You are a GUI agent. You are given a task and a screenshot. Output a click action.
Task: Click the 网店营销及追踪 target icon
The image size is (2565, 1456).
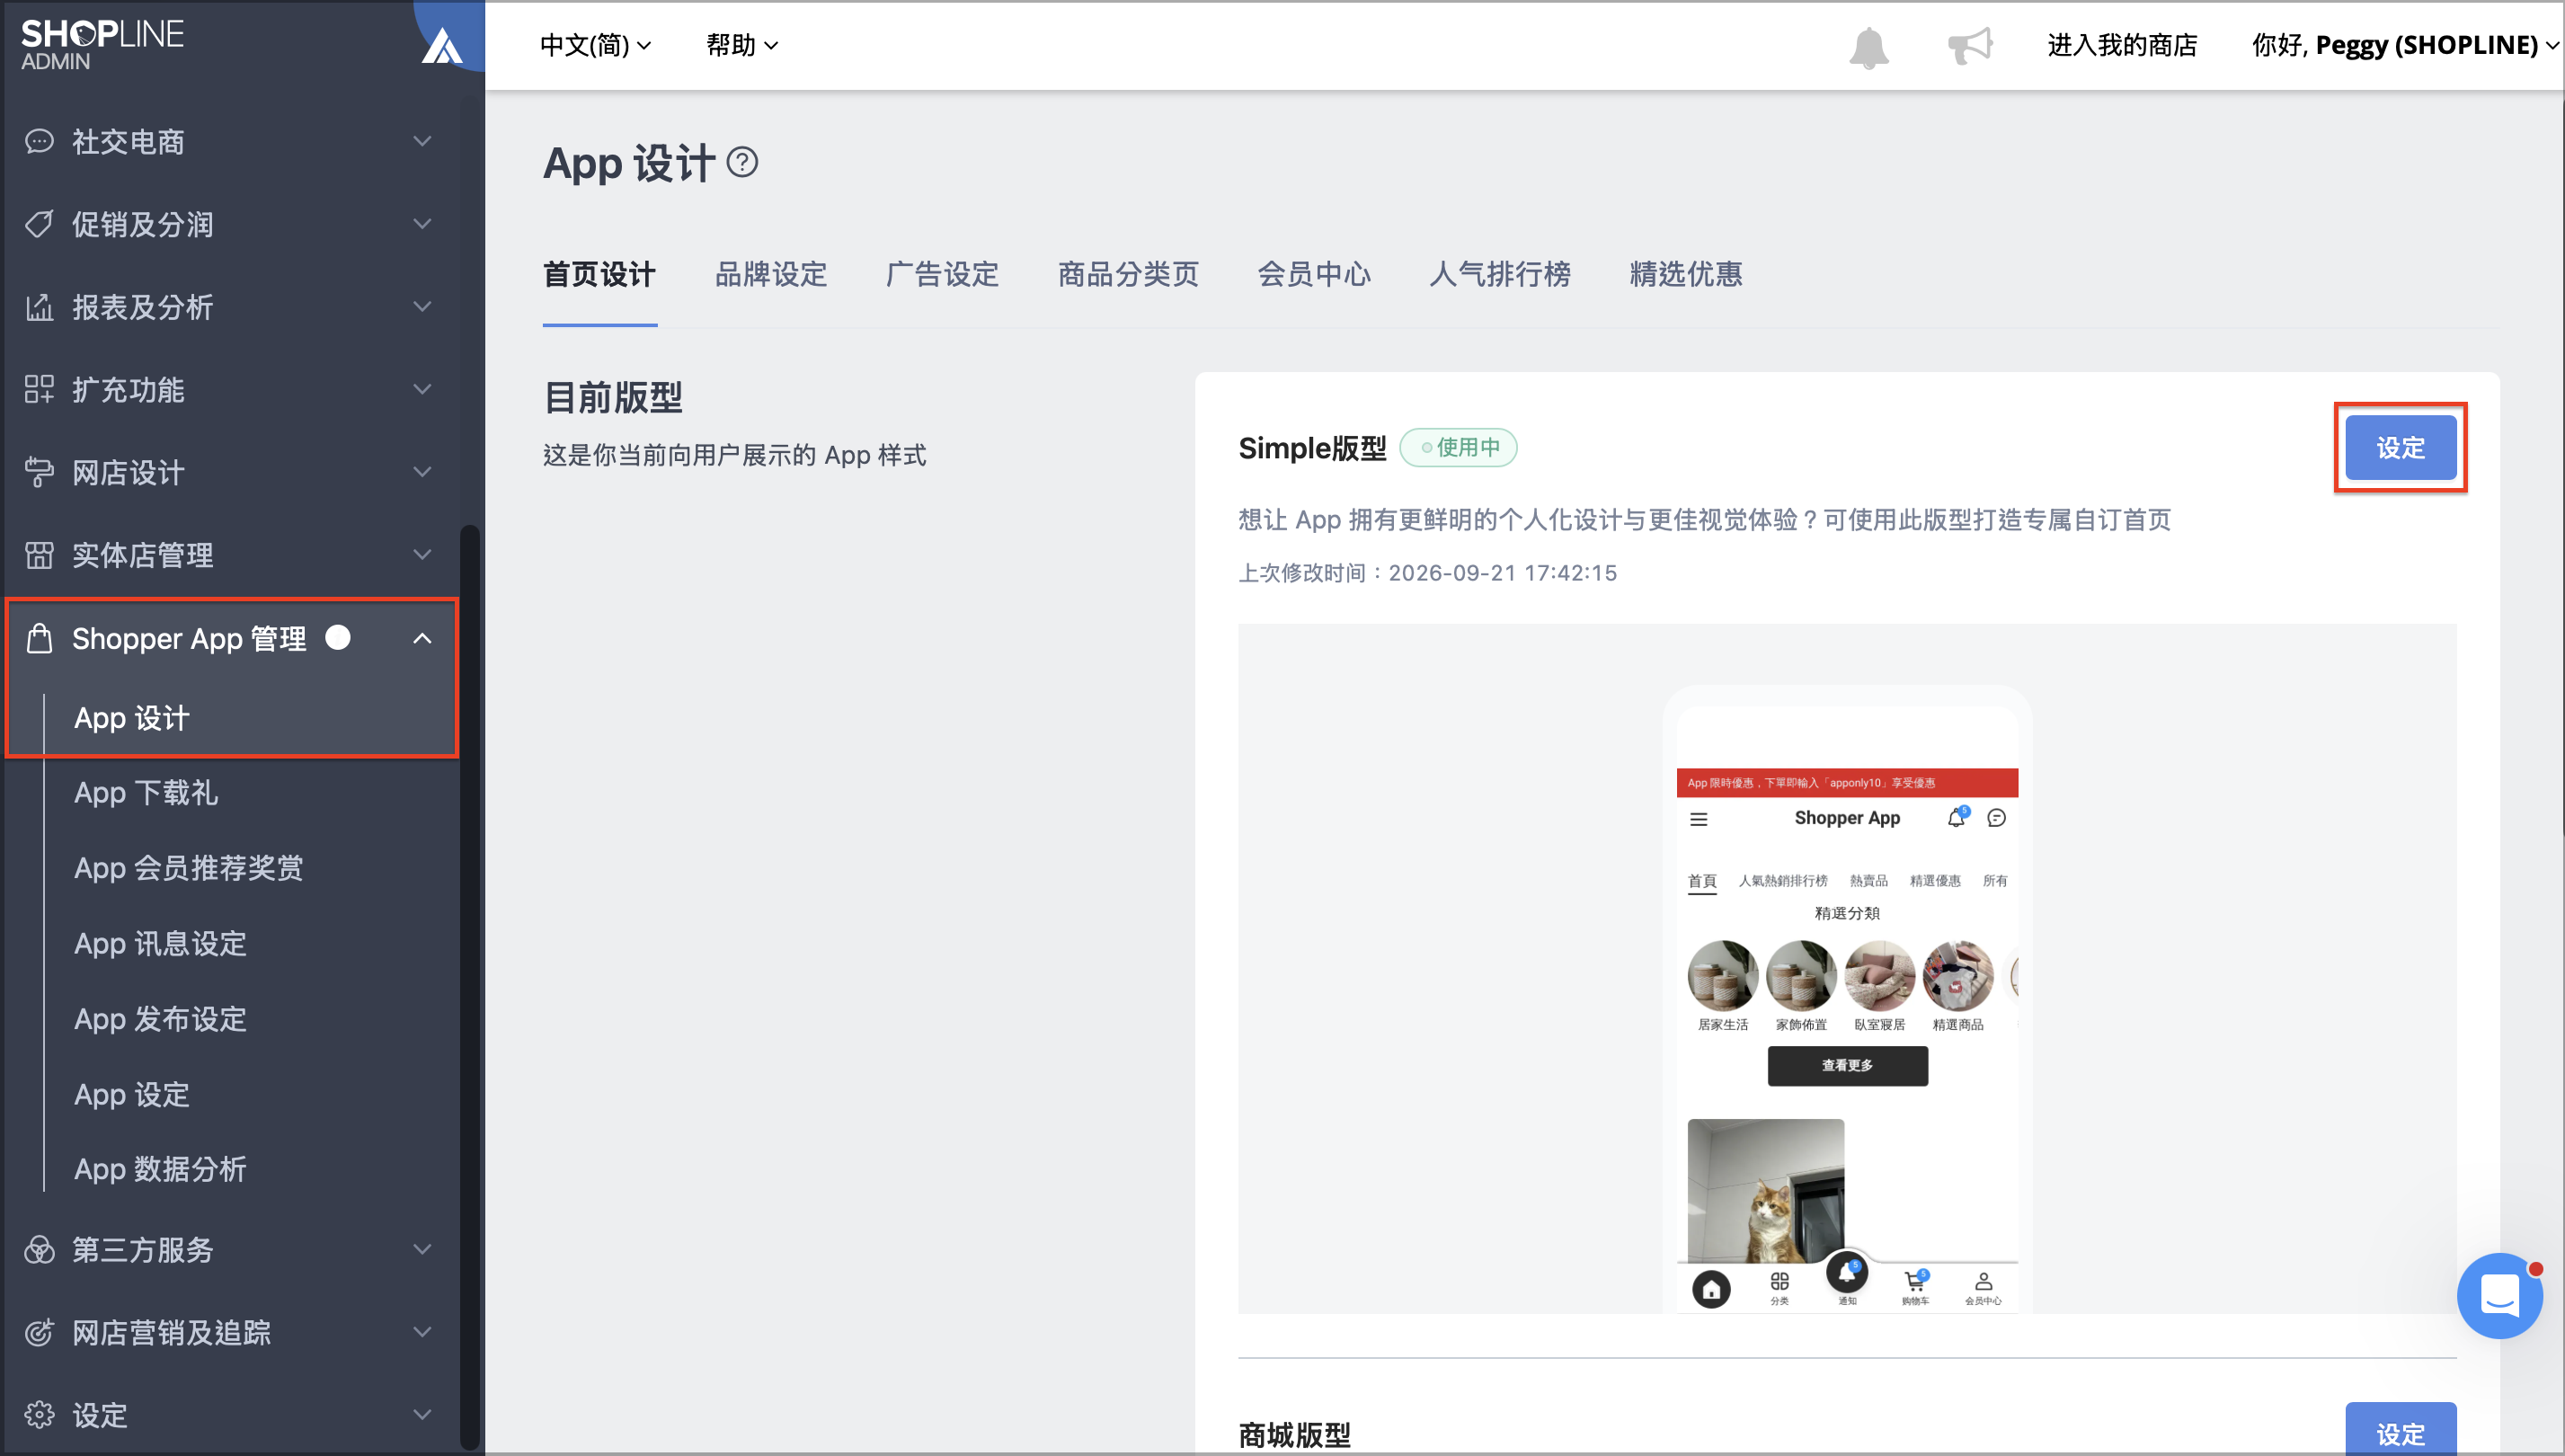click(39, 1332)
